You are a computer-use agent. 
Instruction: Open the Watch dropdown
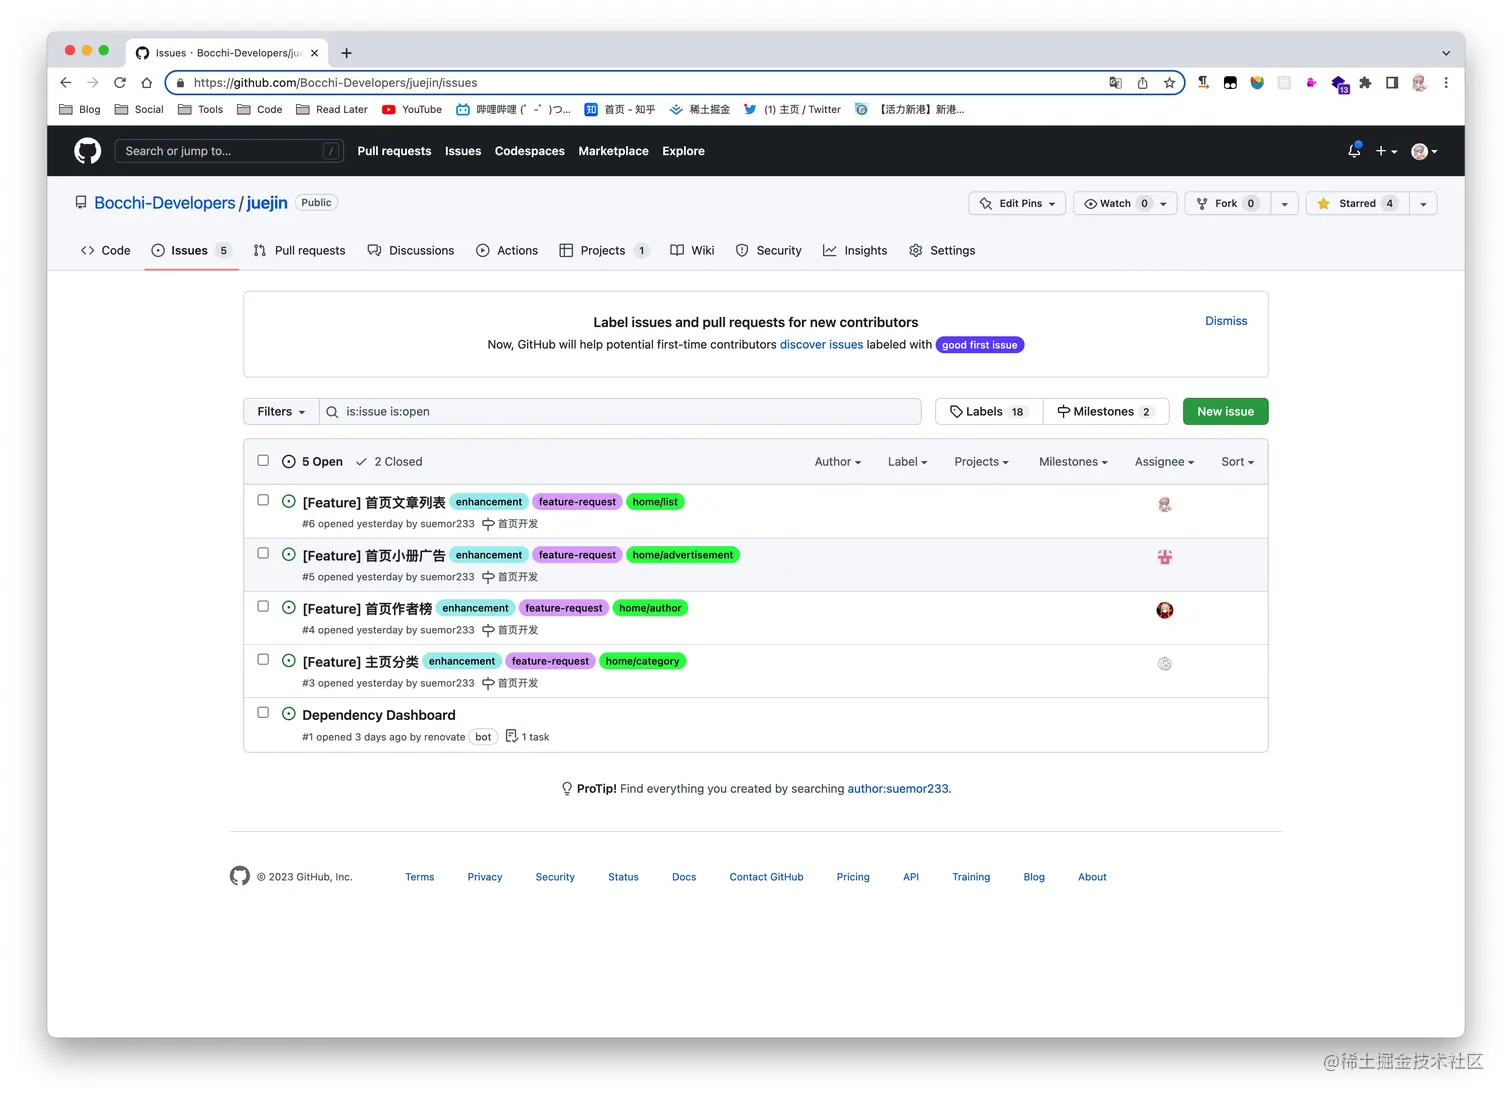[x=1125, y=203]
